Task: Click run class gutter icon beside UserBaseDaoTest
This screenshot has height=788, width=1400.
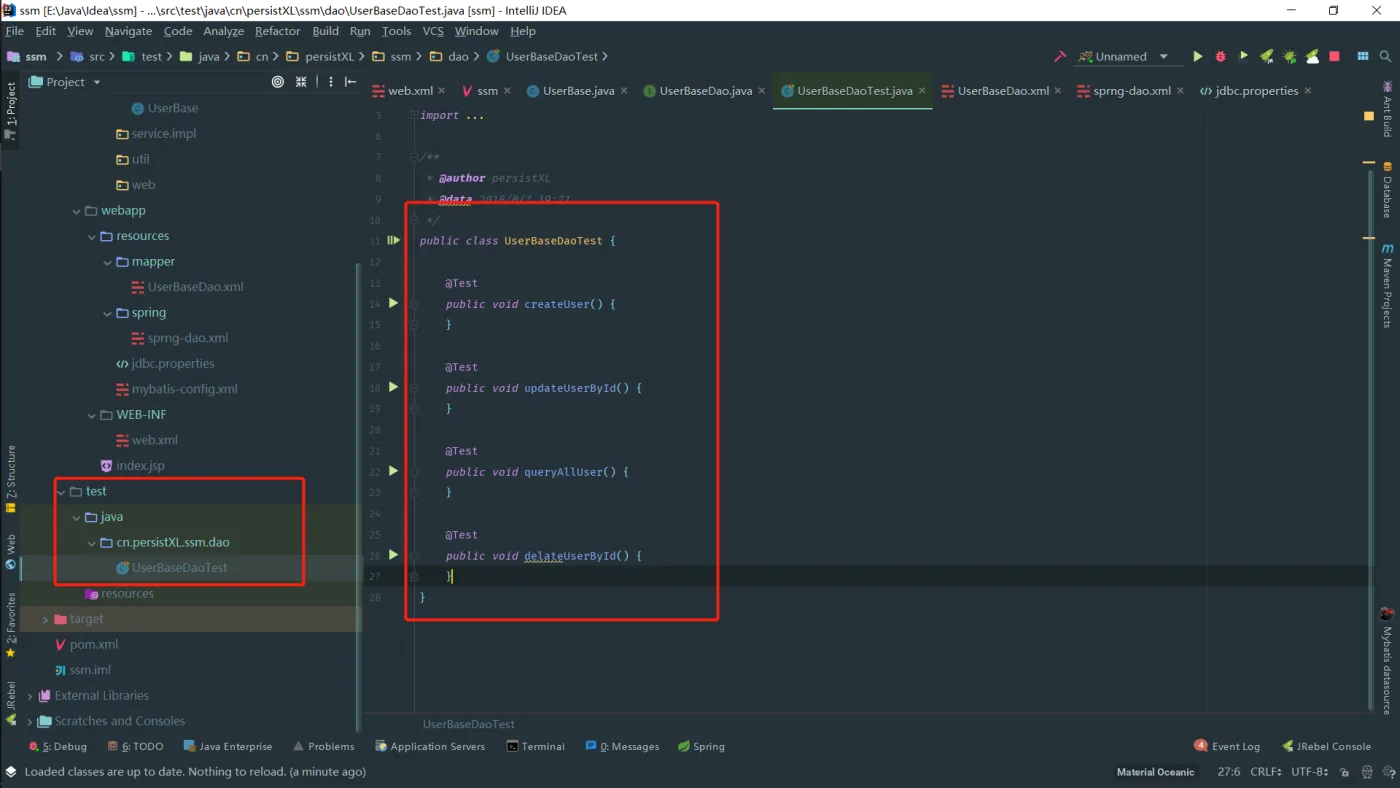Action: pos(394,240)
